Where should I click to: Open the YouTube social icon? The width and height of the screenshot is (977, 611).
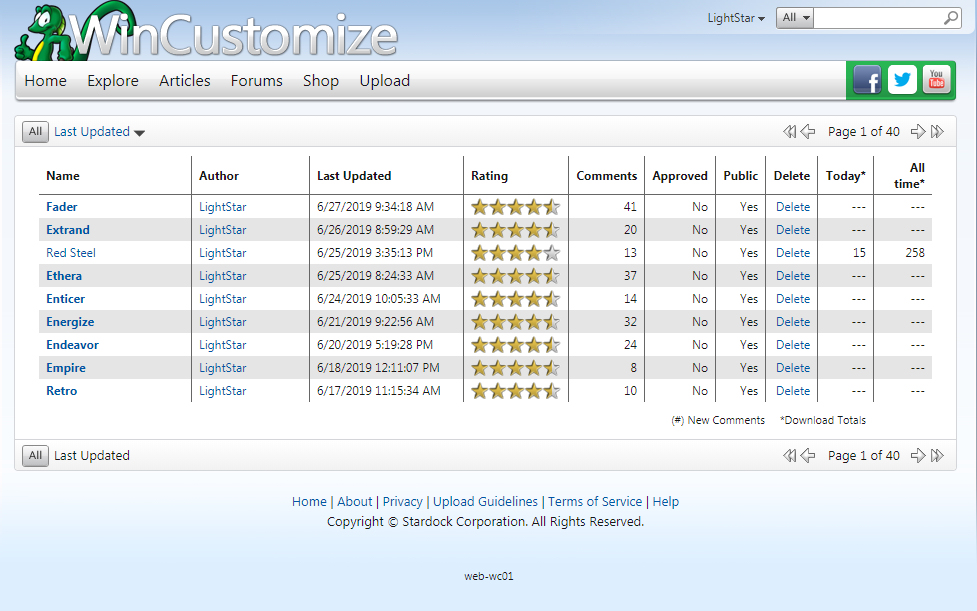pyautogui.click(x=936, y=80)
